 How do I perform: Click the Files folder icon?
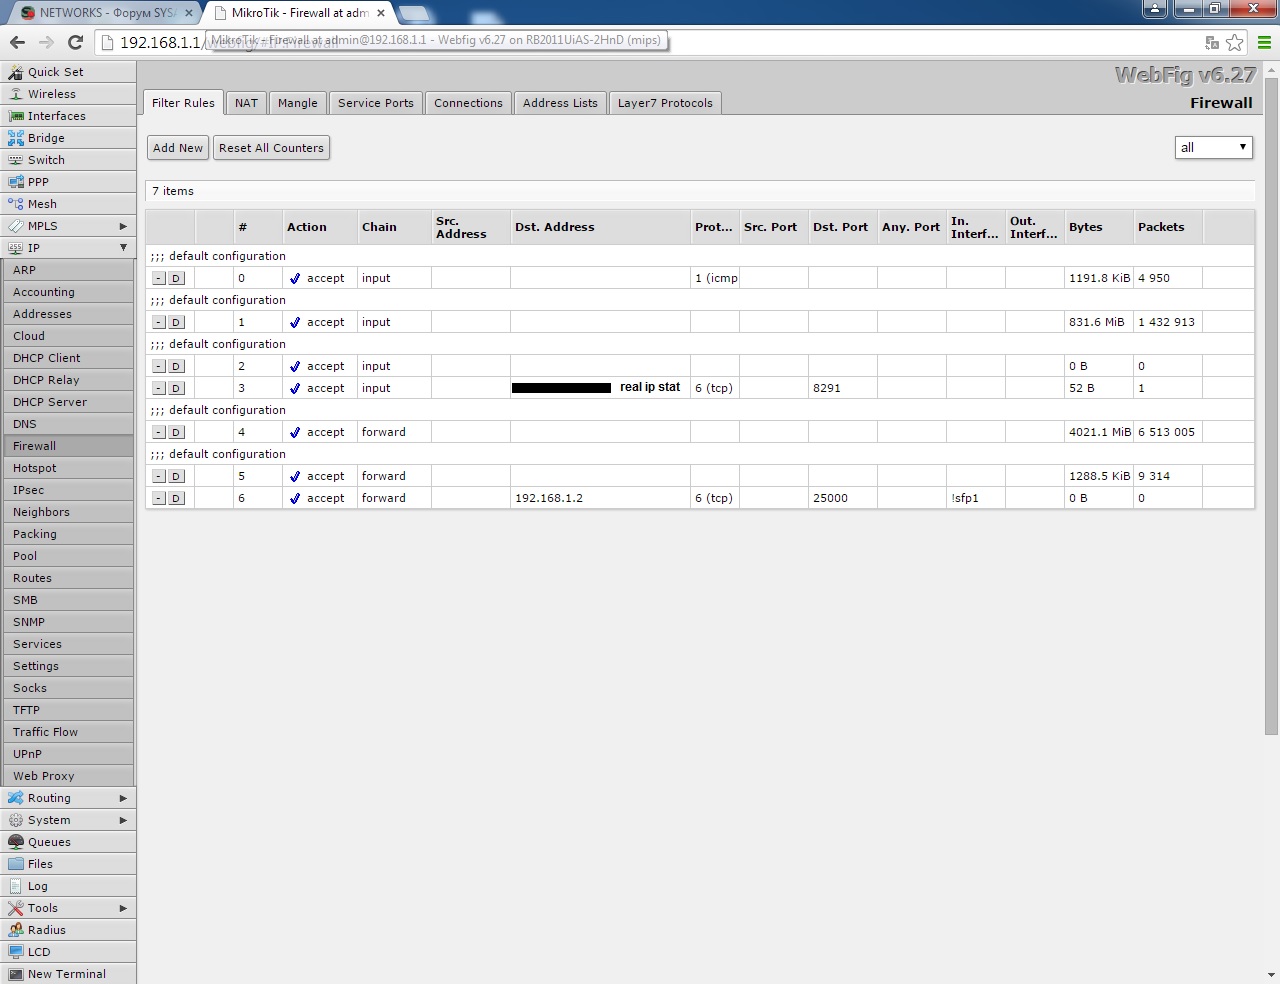tap(16, 864)
